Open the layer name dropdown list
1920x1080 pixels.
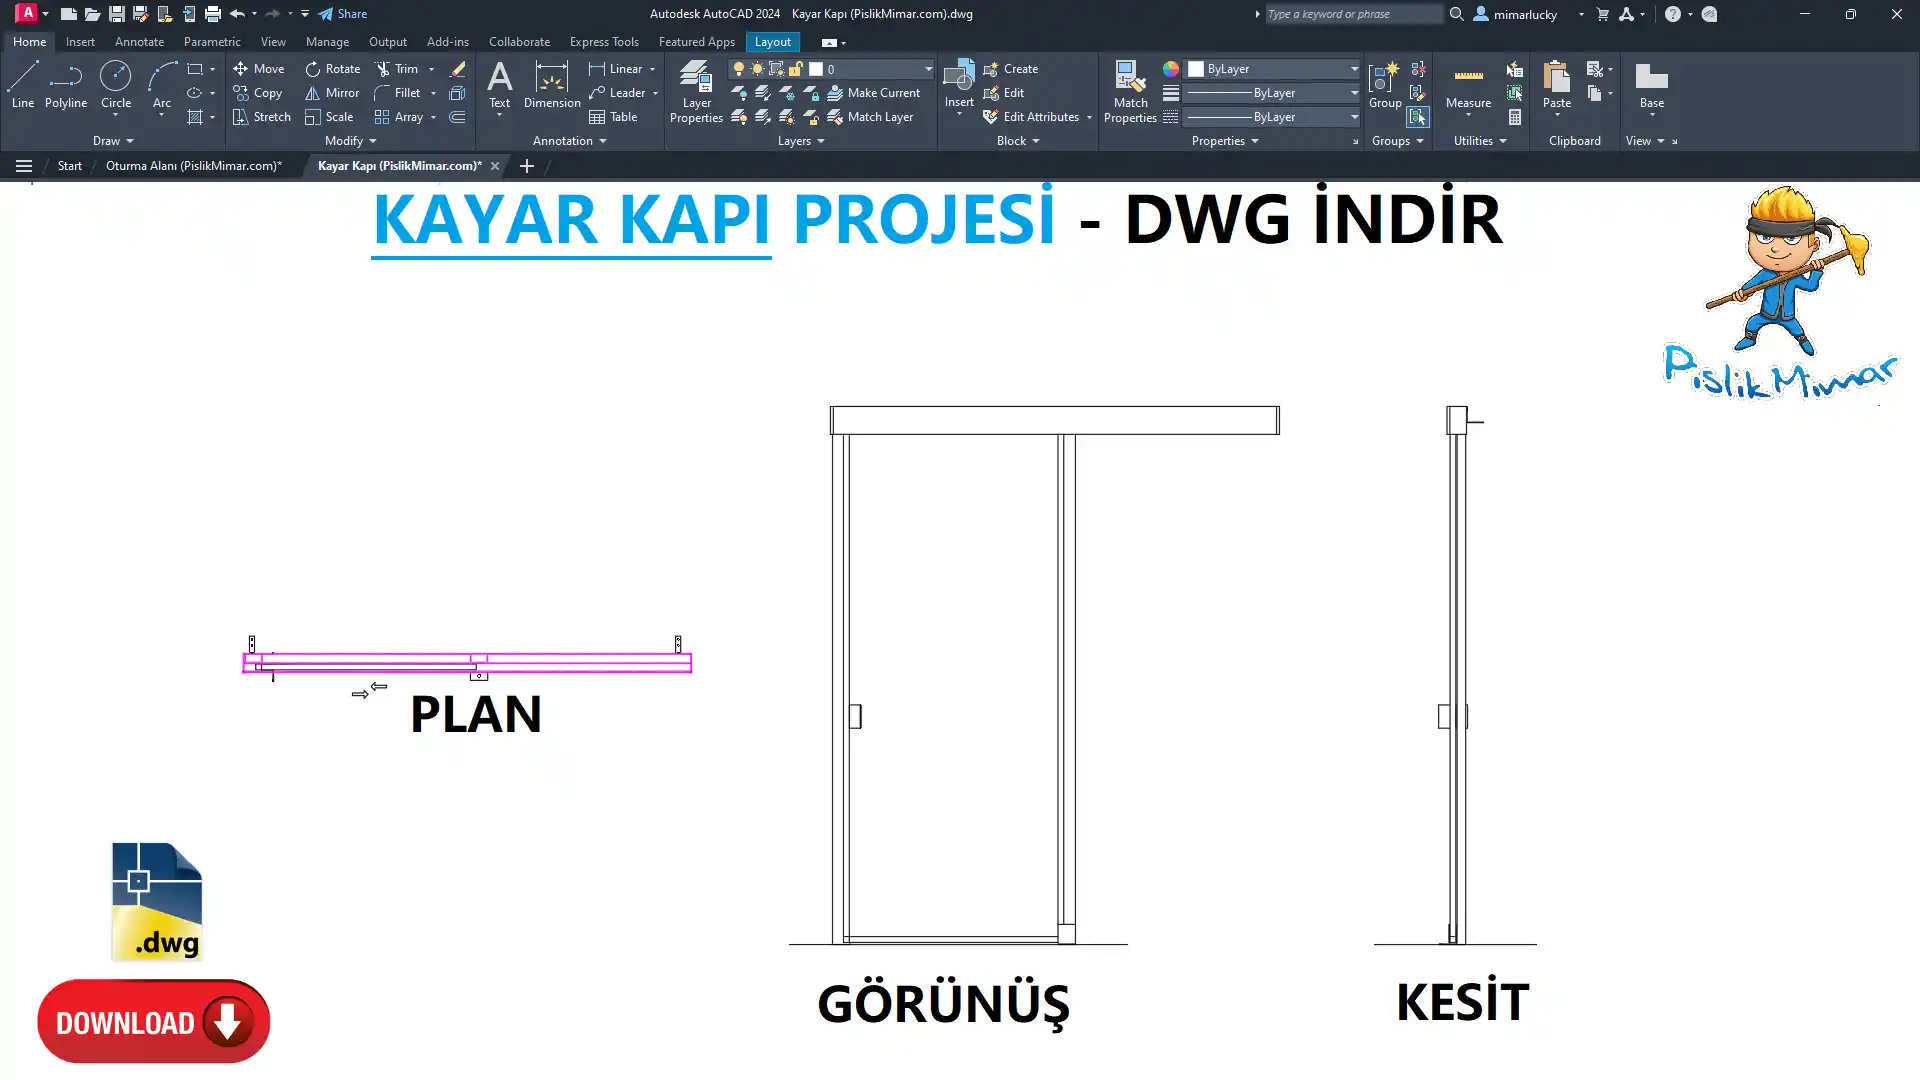pos(927,69)
